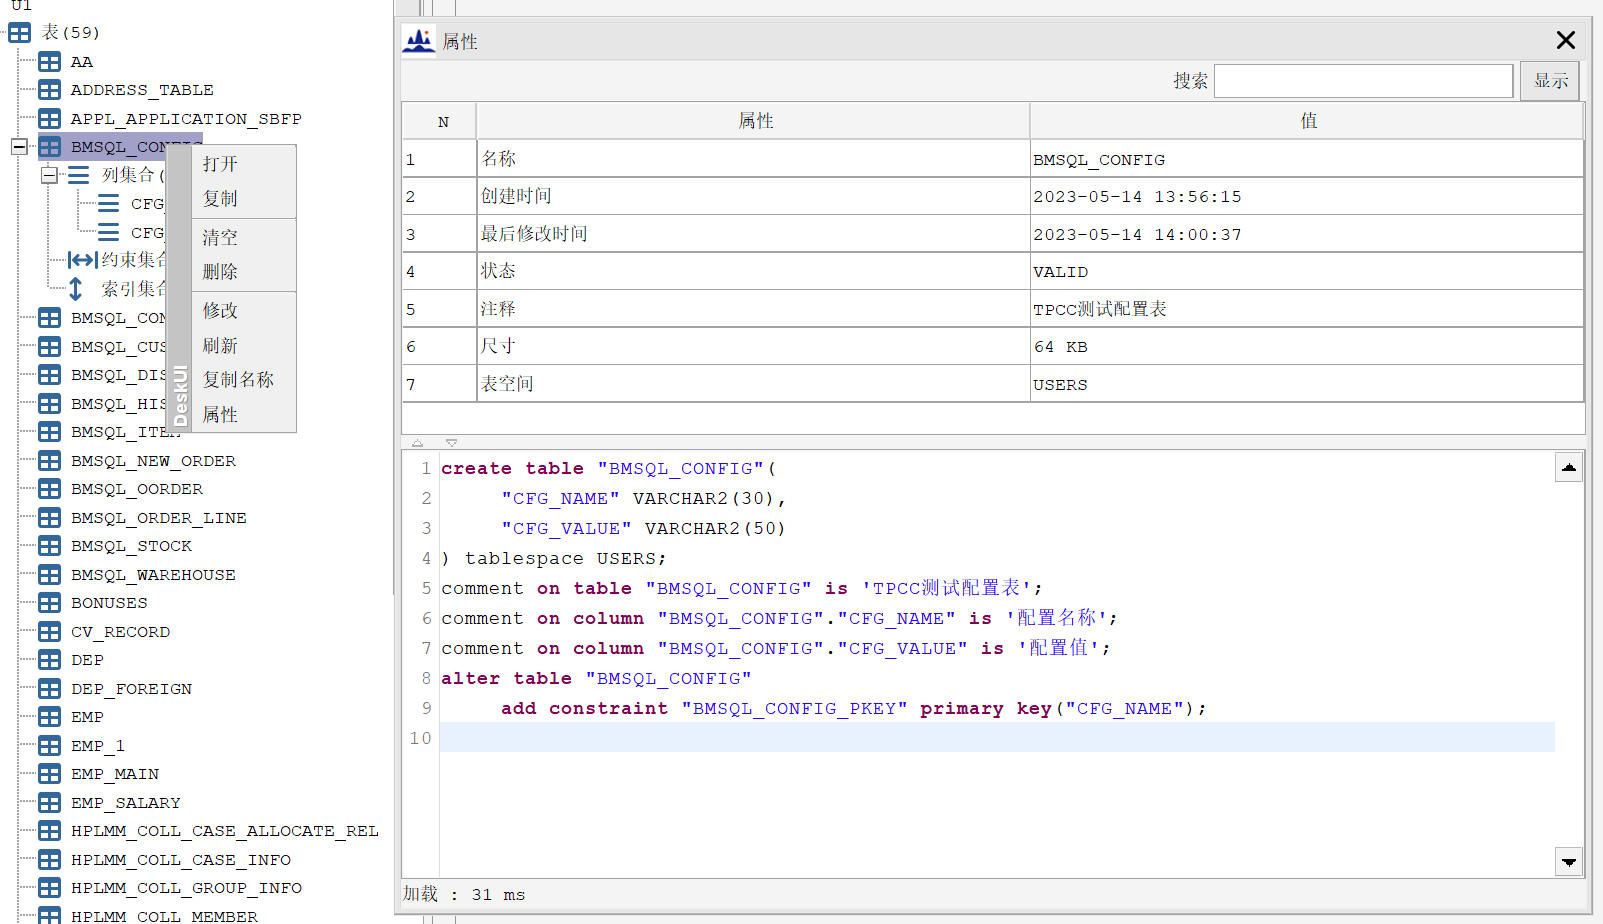Open 属性 from the context menu

(220, 414)
